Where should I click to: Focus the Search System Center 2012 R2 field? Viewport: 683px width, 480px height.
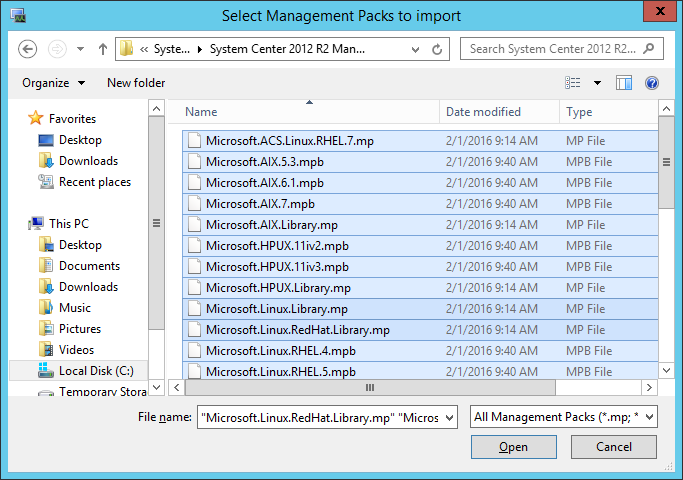[561, 49]
